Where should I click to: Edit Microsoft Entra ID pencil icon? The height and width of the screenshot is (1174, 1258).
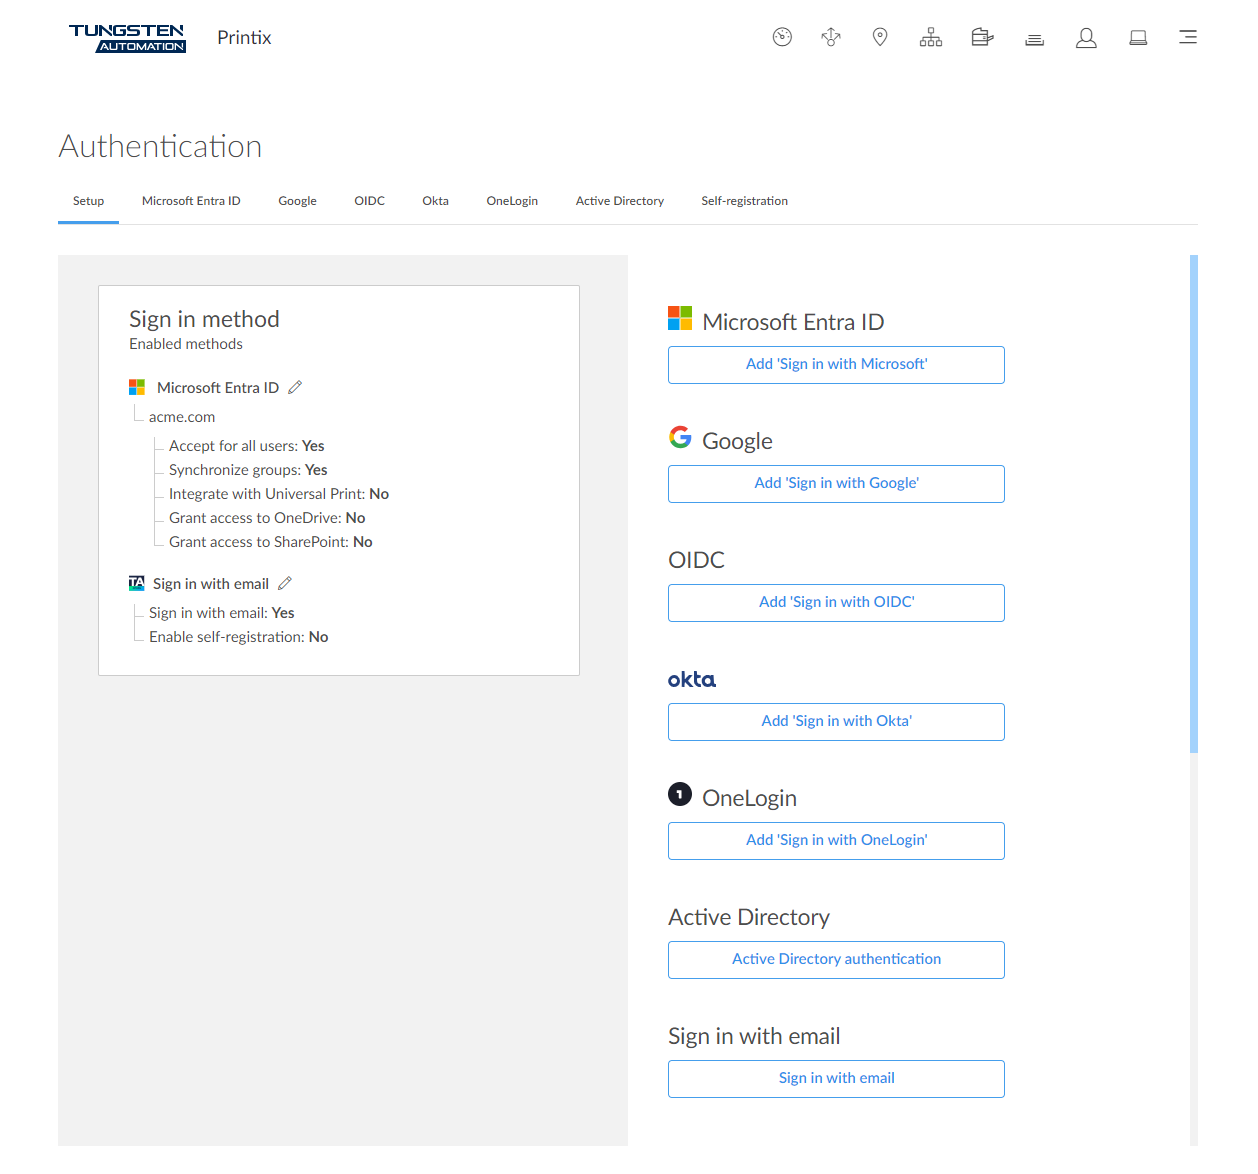click(x=295, y=387)
